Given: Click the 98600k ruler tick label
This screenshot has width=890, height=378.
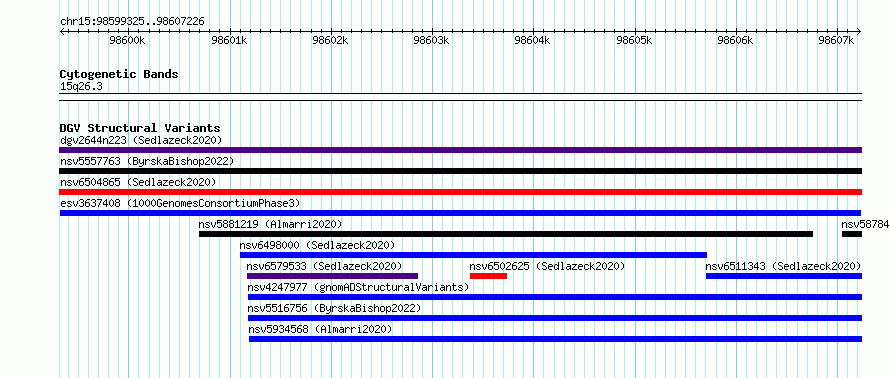Looking at the screenshot, I should (128, 41).
